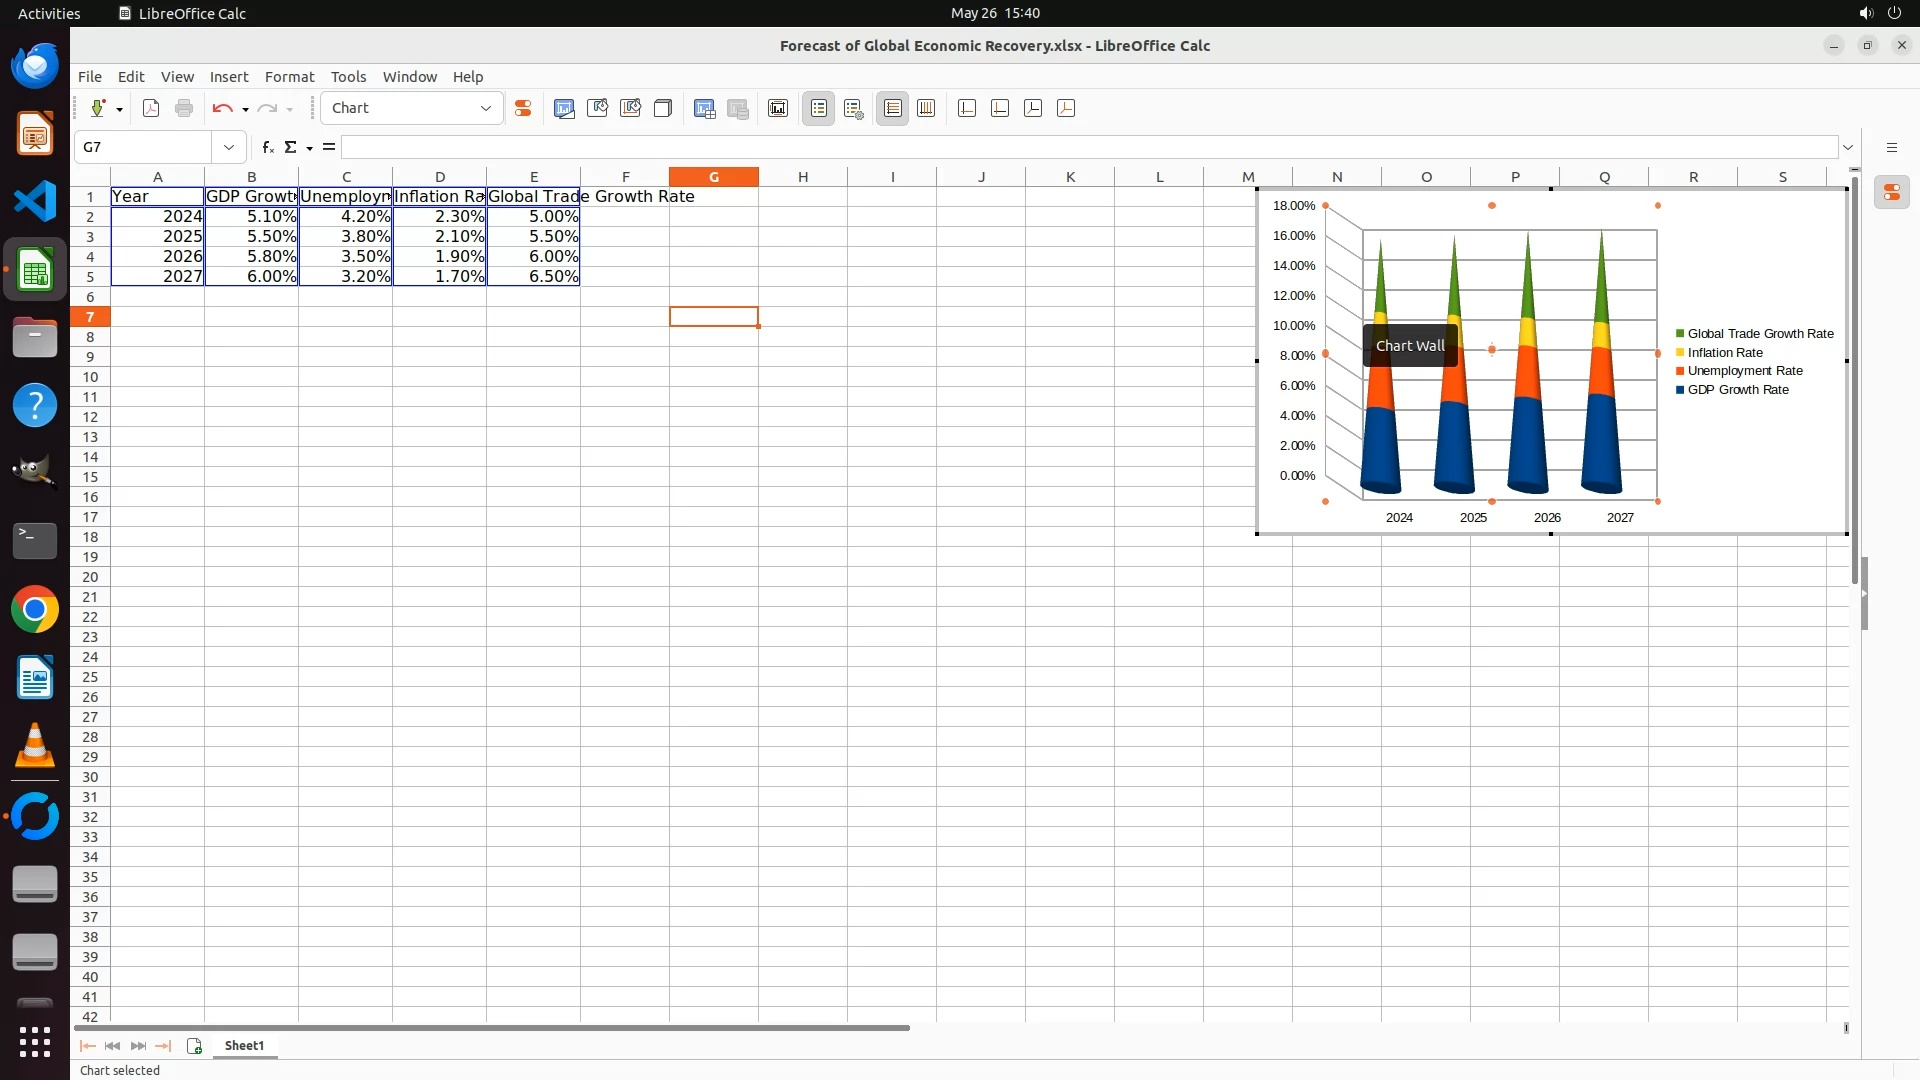Click the Function Wizard fx icon
This screenshot has height=1080, width=1920.
[267, 147]
